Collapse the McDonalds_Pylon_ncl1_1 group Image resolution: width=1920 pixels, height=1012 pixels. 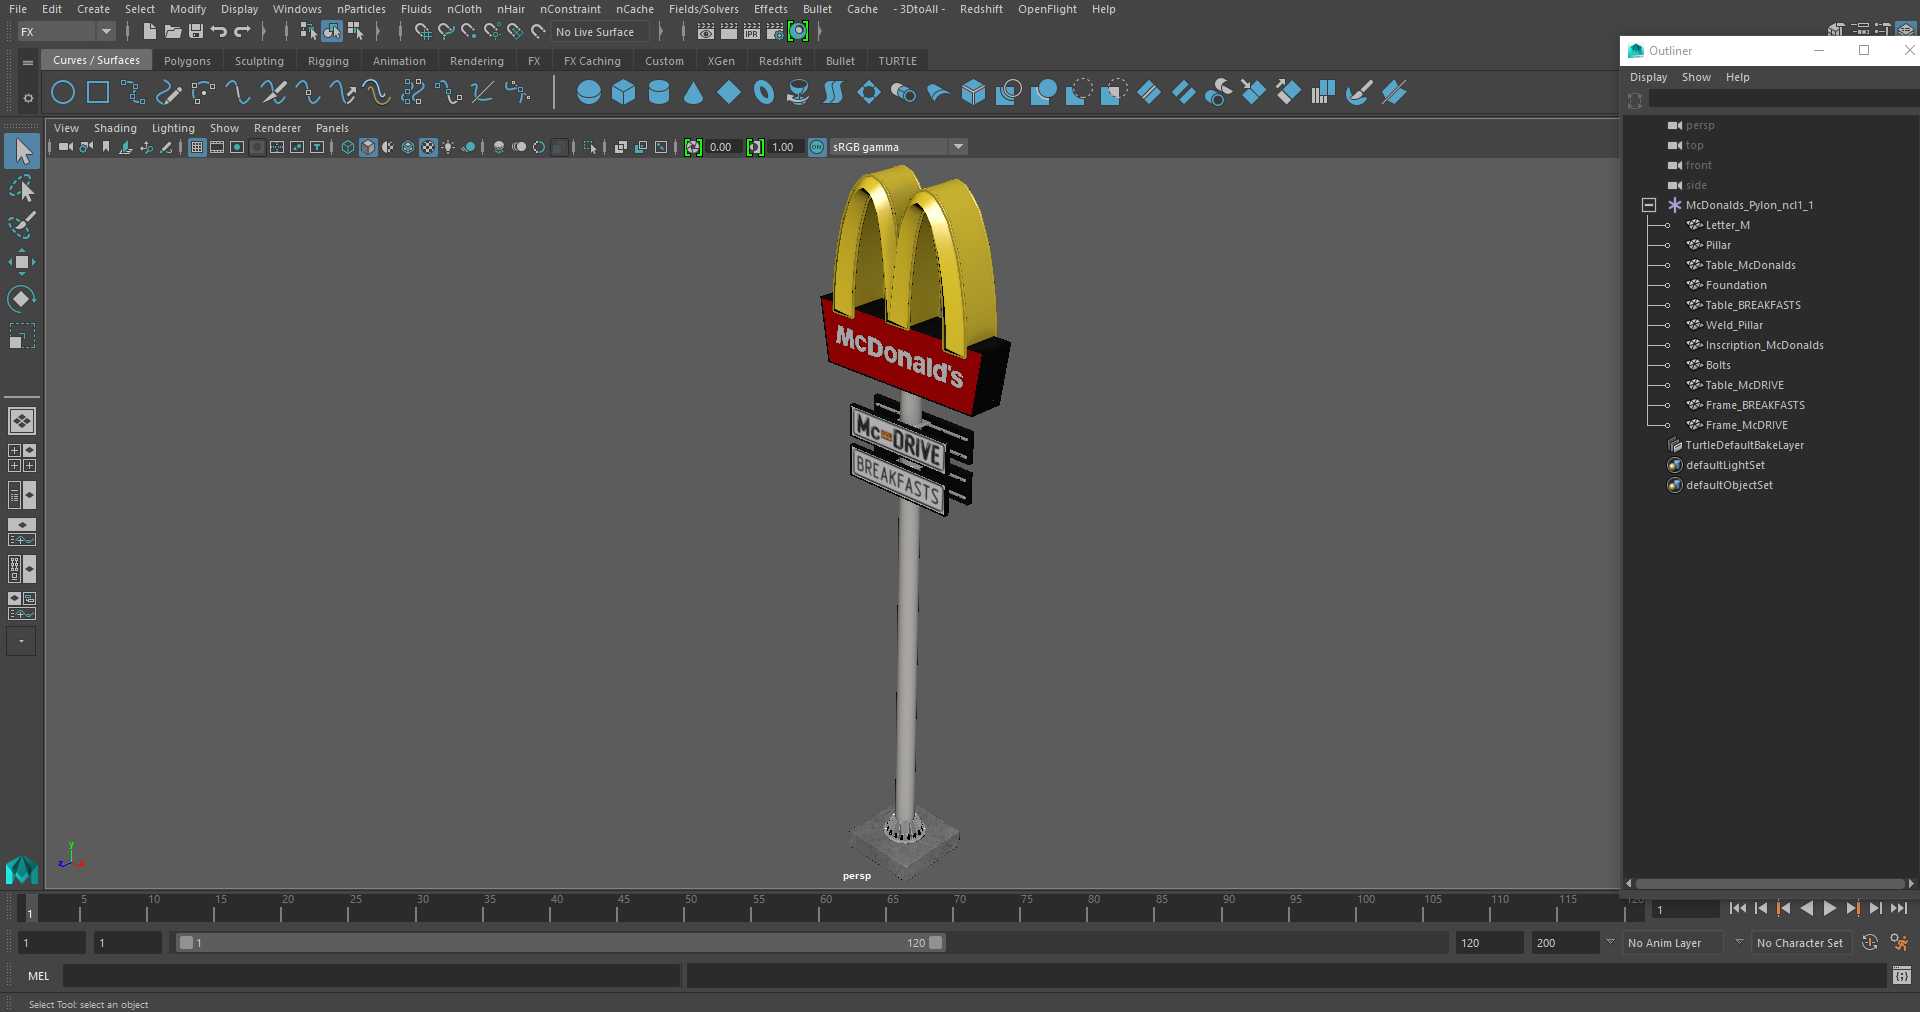(1649, 205)
